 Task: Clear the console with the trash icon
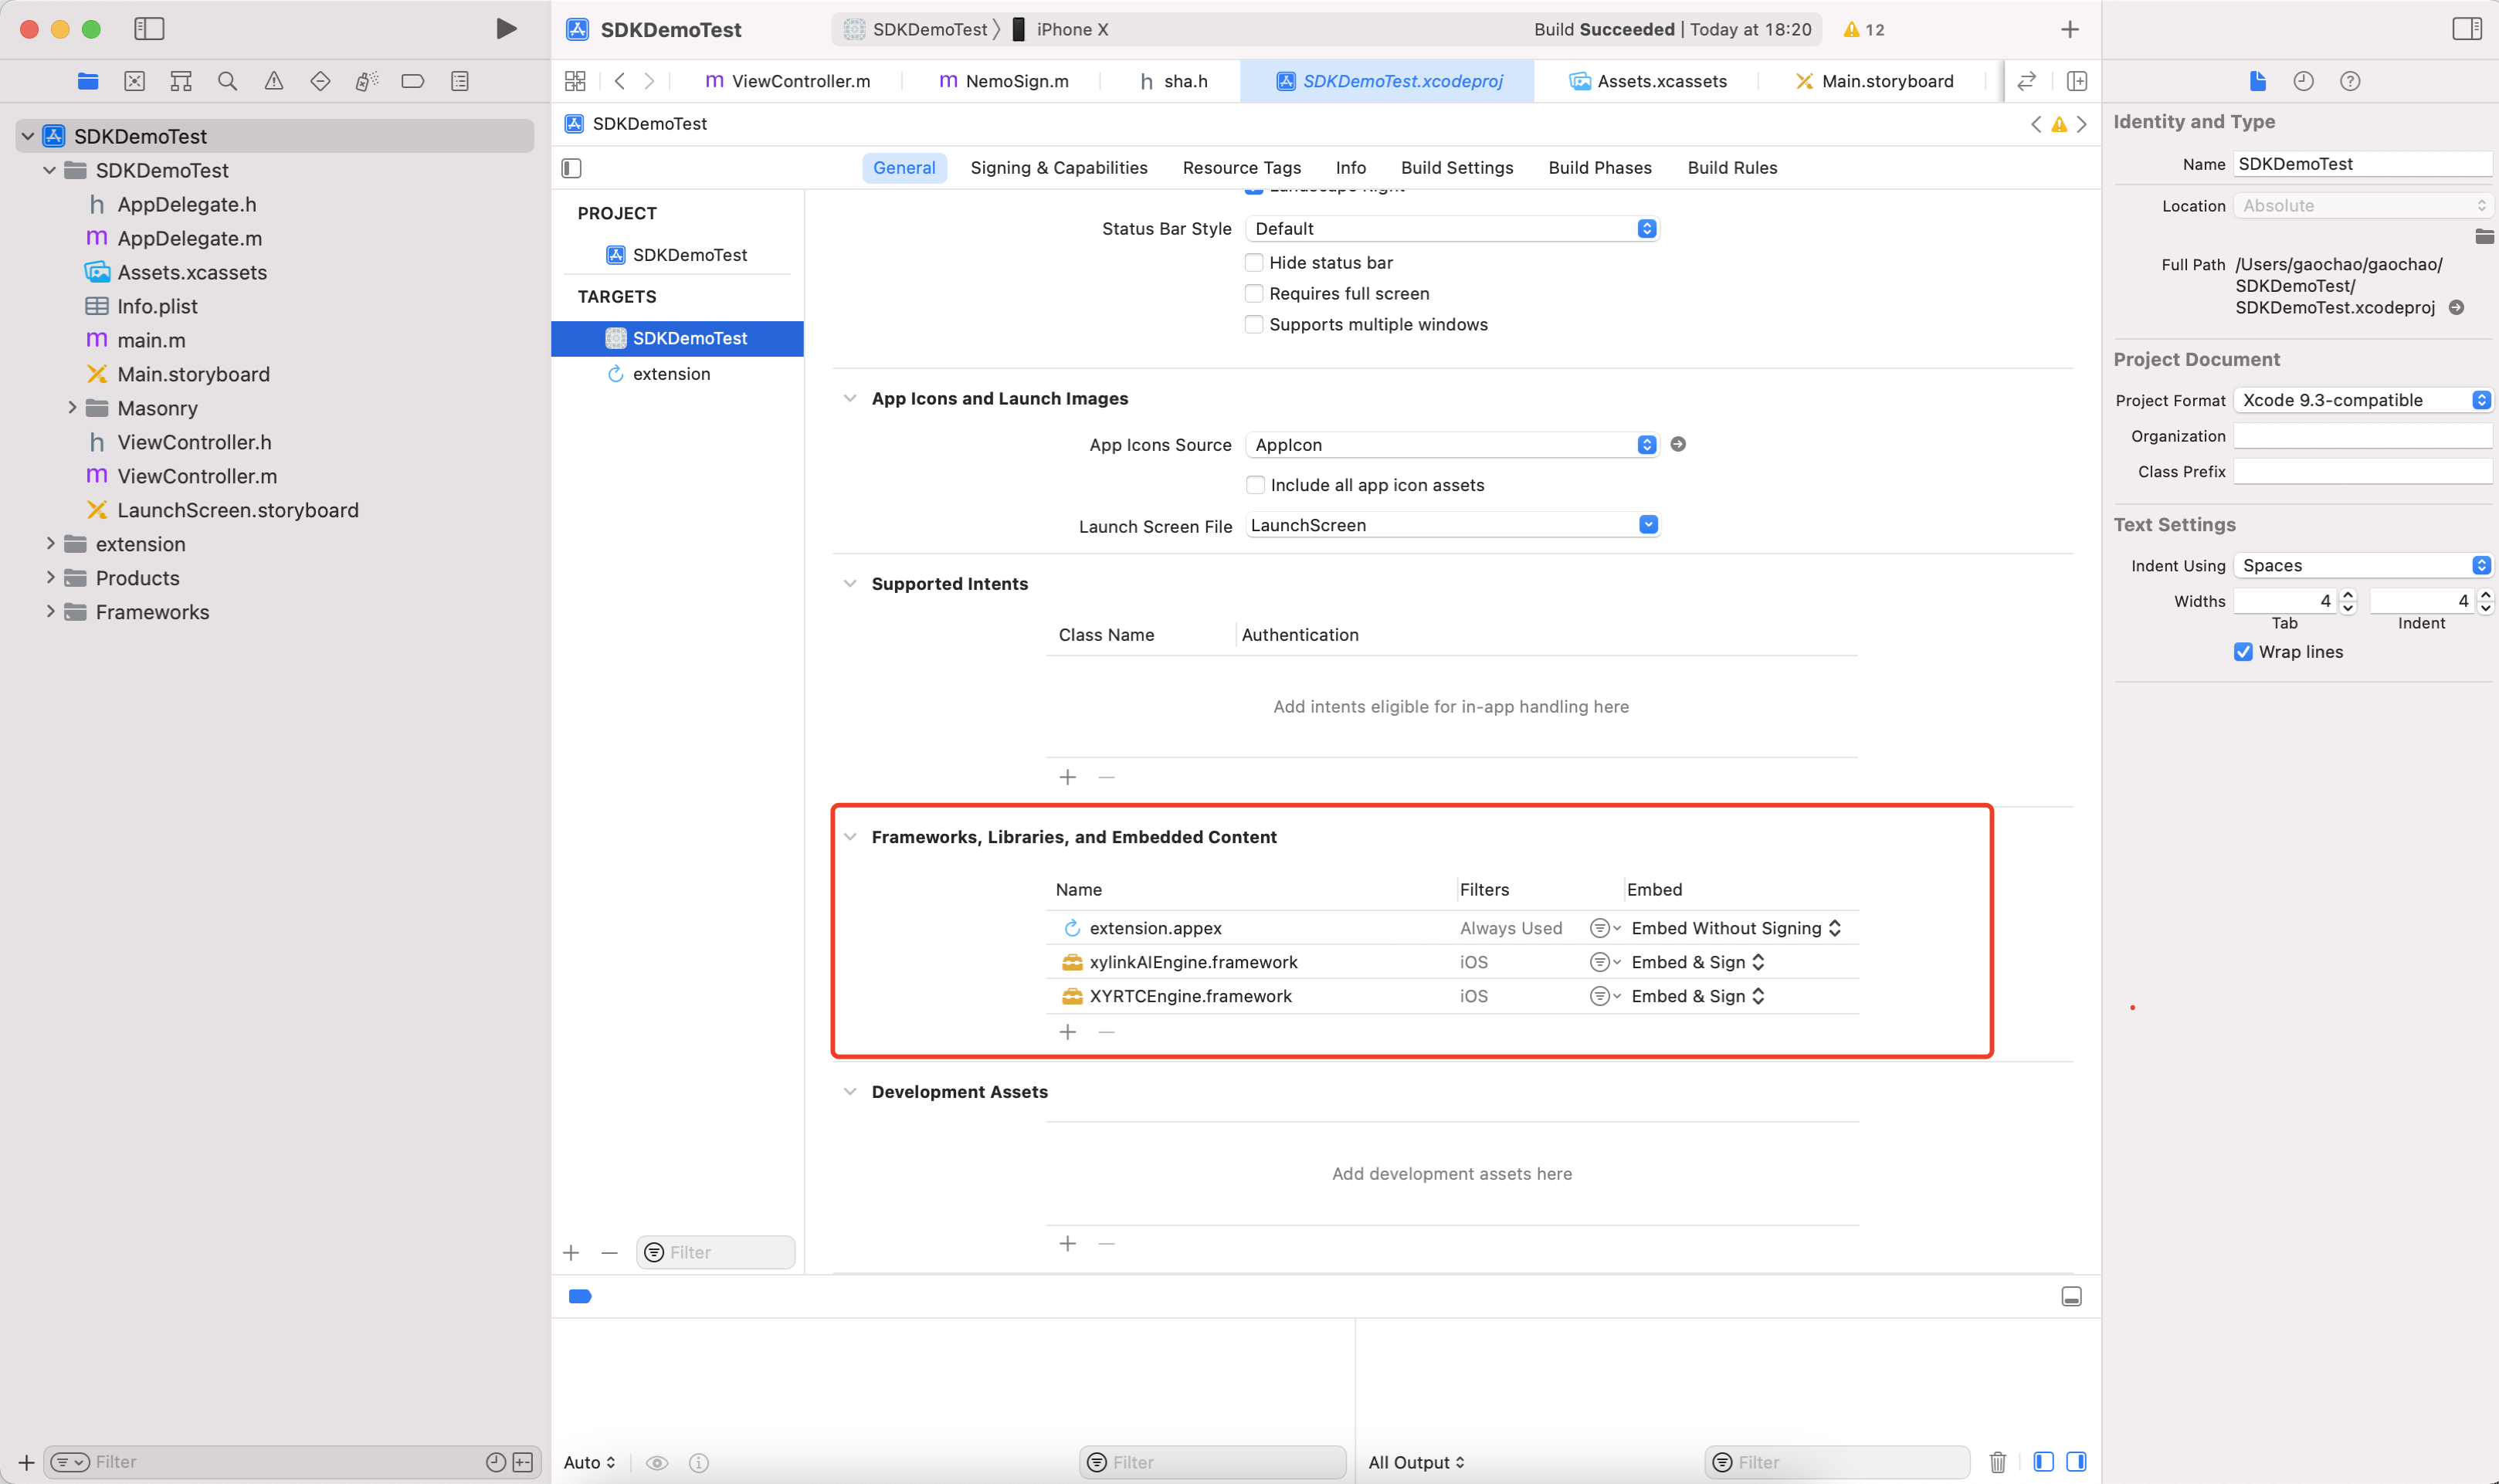(1997, 1462)
